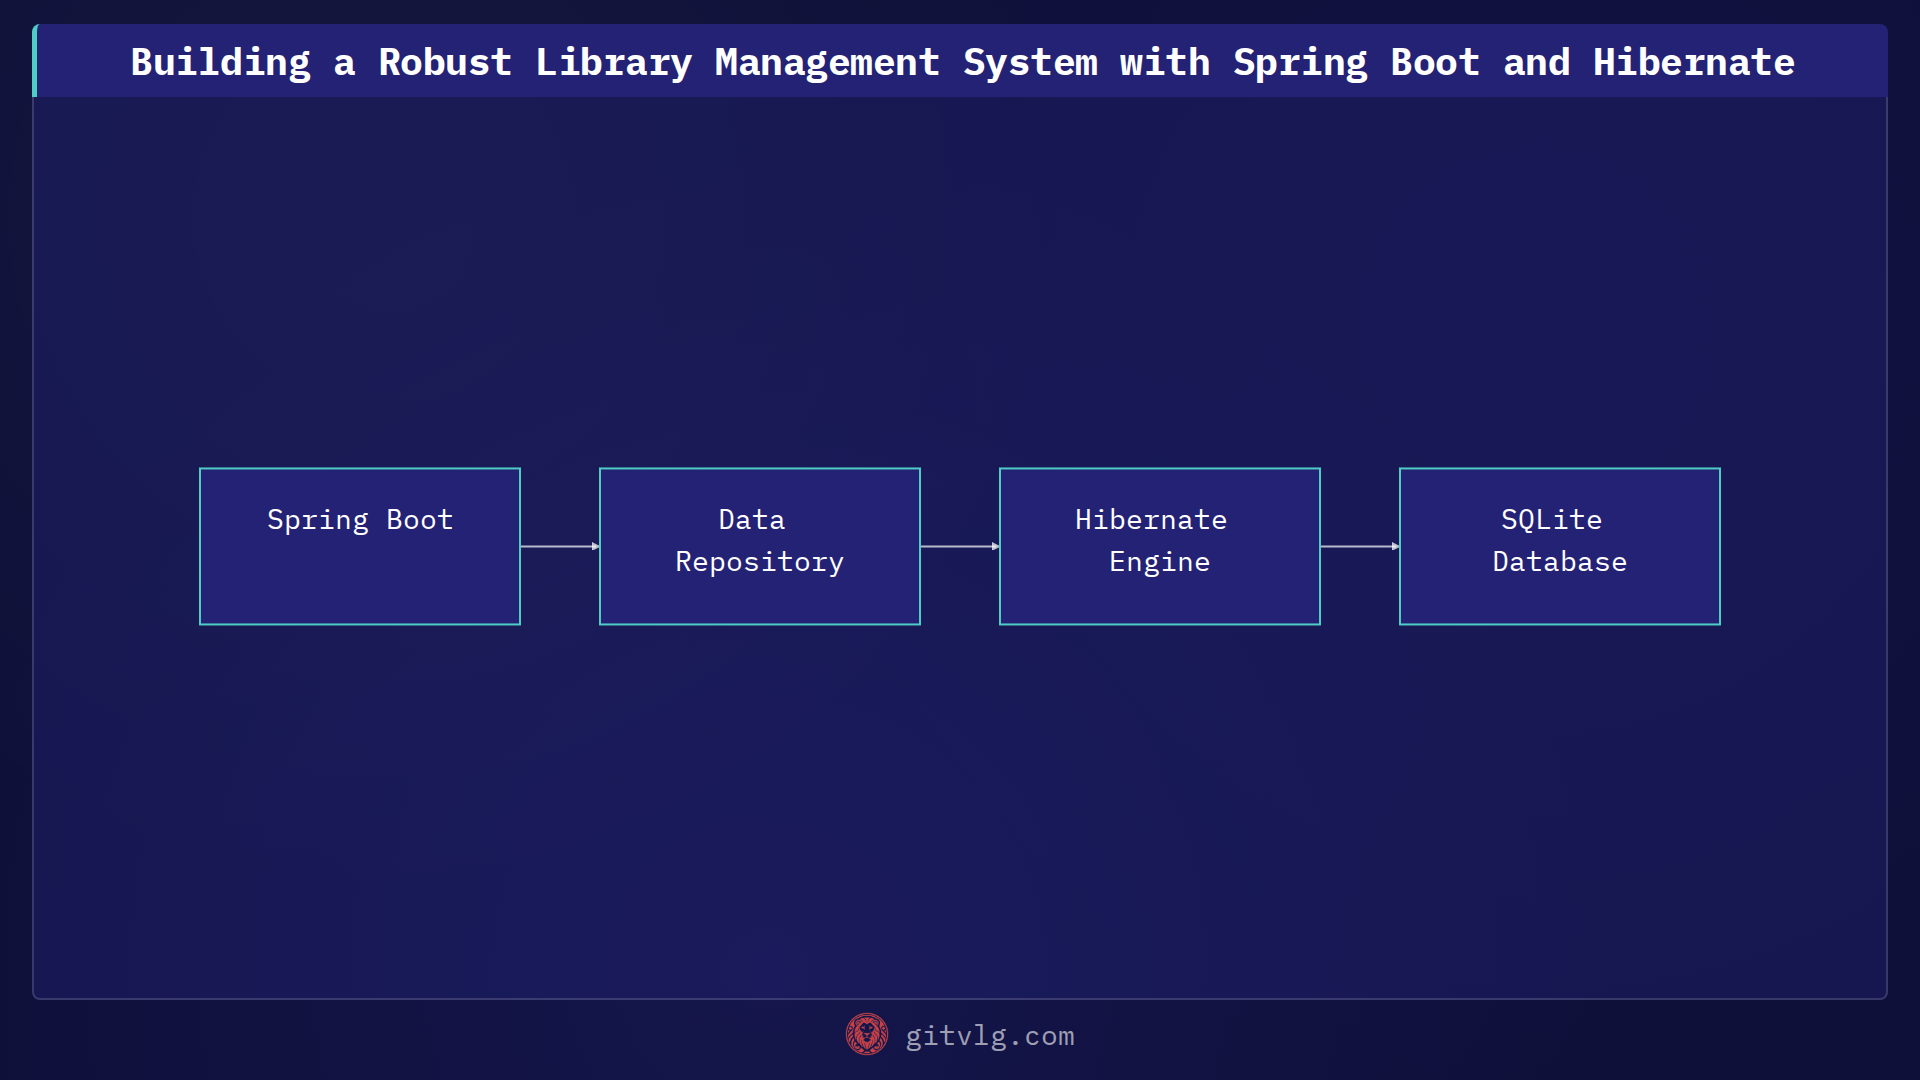Click the Hibernate Engine box
The width and height of the screenshot is (1920, 1080).
[x=1160, y=546]
